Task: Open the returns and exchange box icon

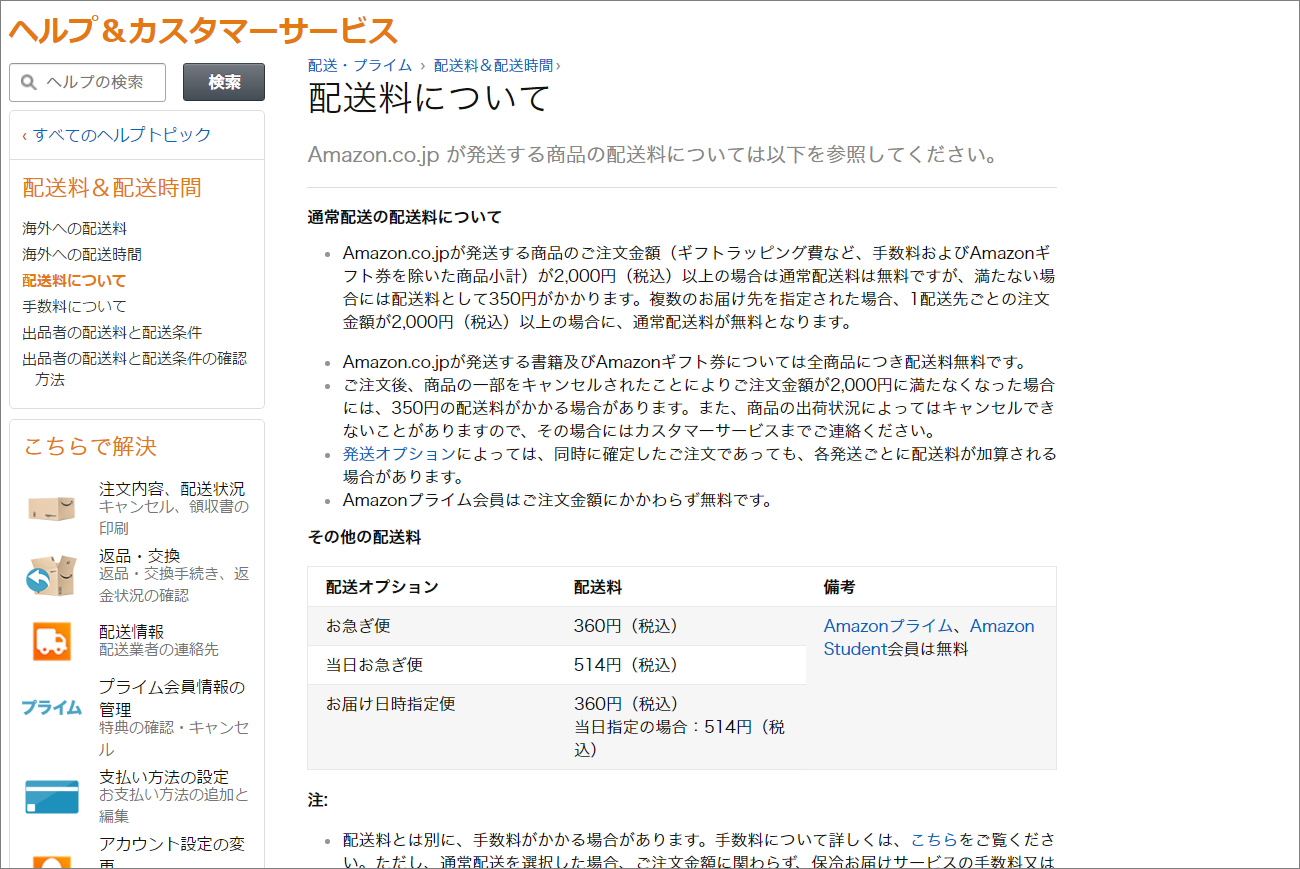Action: [x=52, y=575]
